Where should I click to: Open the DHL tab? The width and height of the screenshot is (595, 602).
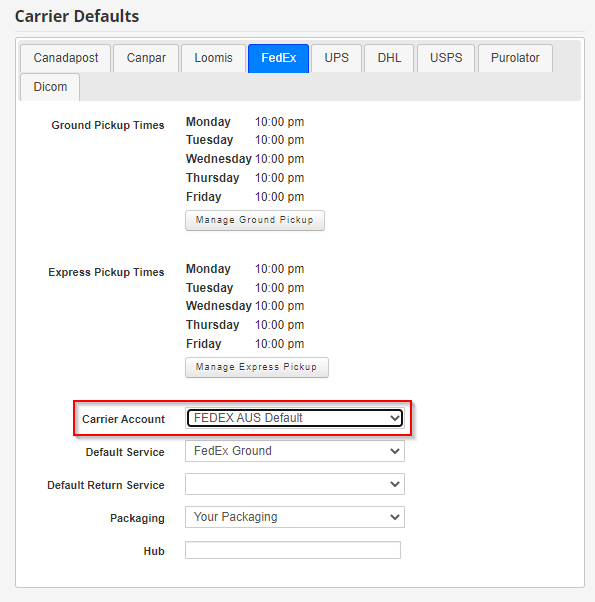pyautogui.click(x=389, y=58)
